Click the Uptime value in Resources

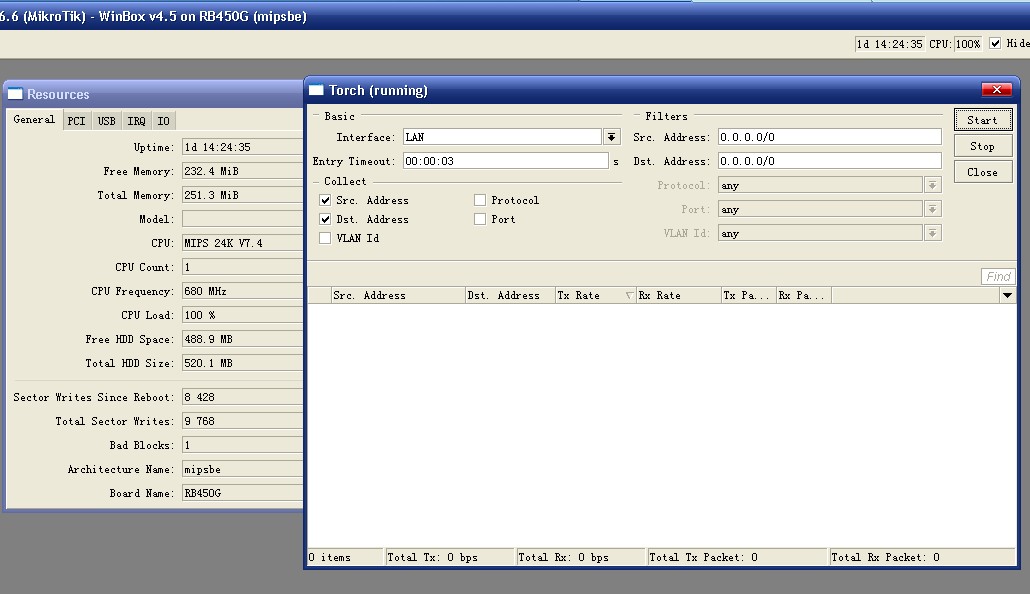pos(242,147)
